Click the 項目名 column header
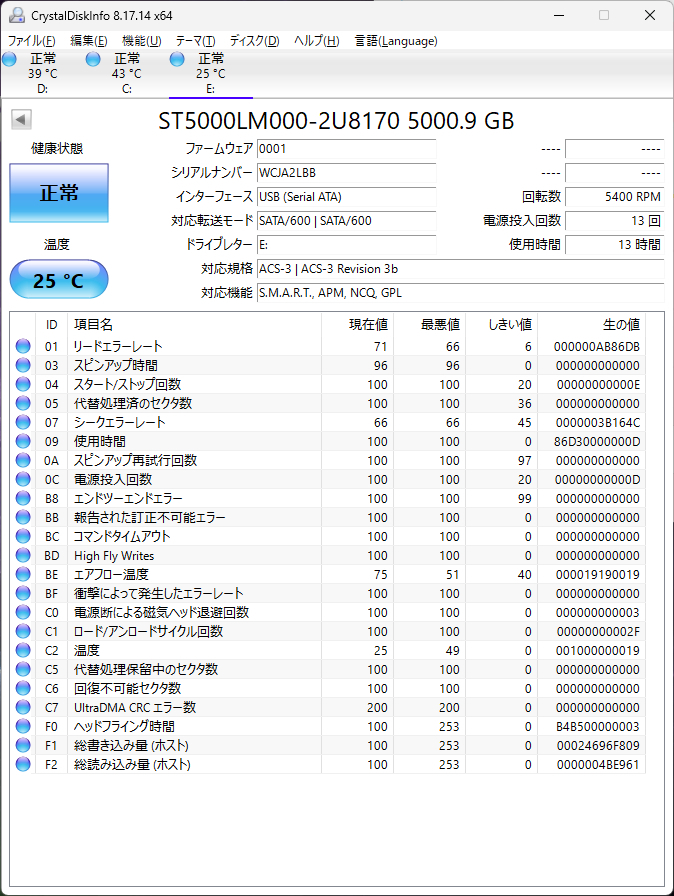The height and width of the screenshot is (896, 674). pyautogui.click(x=94, y=325)
